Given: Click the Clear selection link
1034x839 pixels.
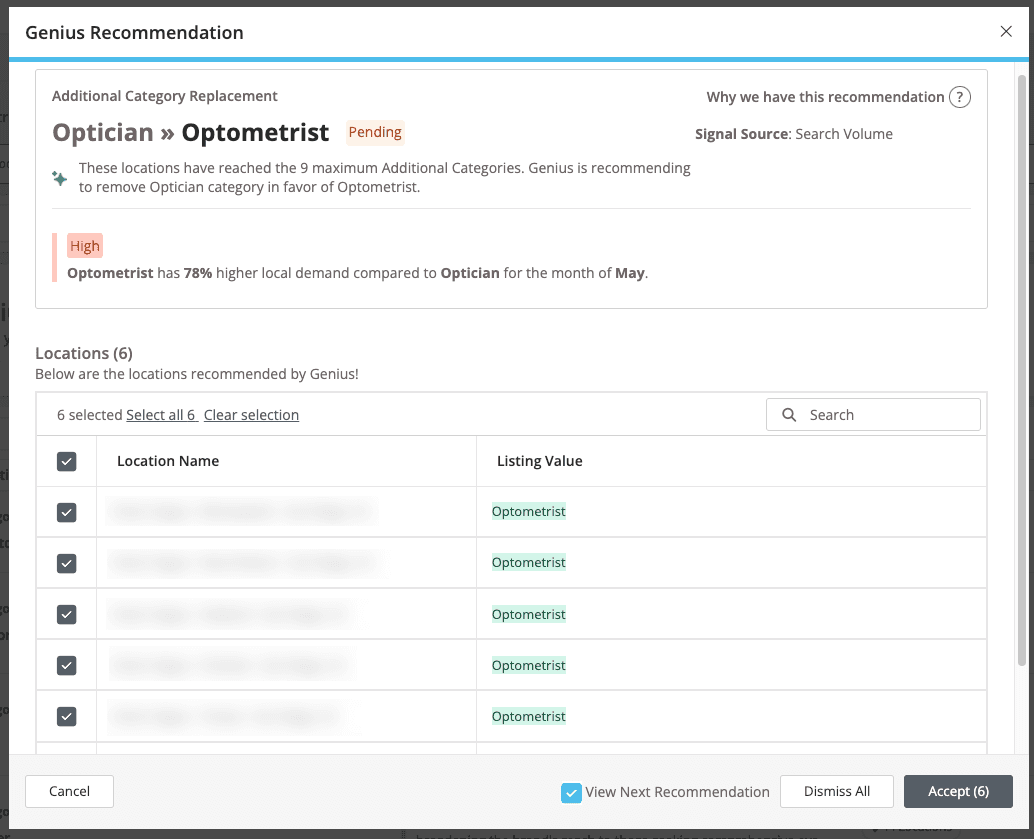Looking at the screenshot, I should (x=251, y=414).
